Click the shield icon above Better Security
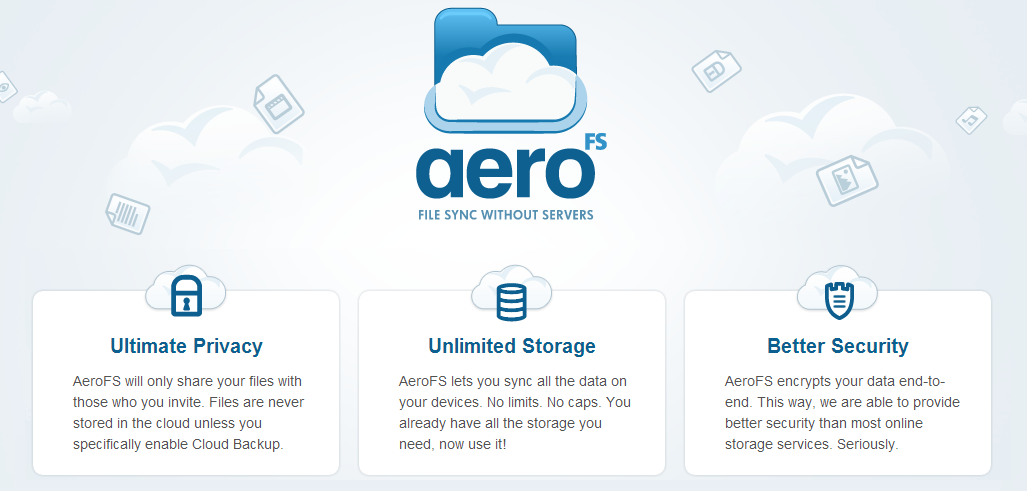Screen dimensions: 1027x491 tap(839, 299)
